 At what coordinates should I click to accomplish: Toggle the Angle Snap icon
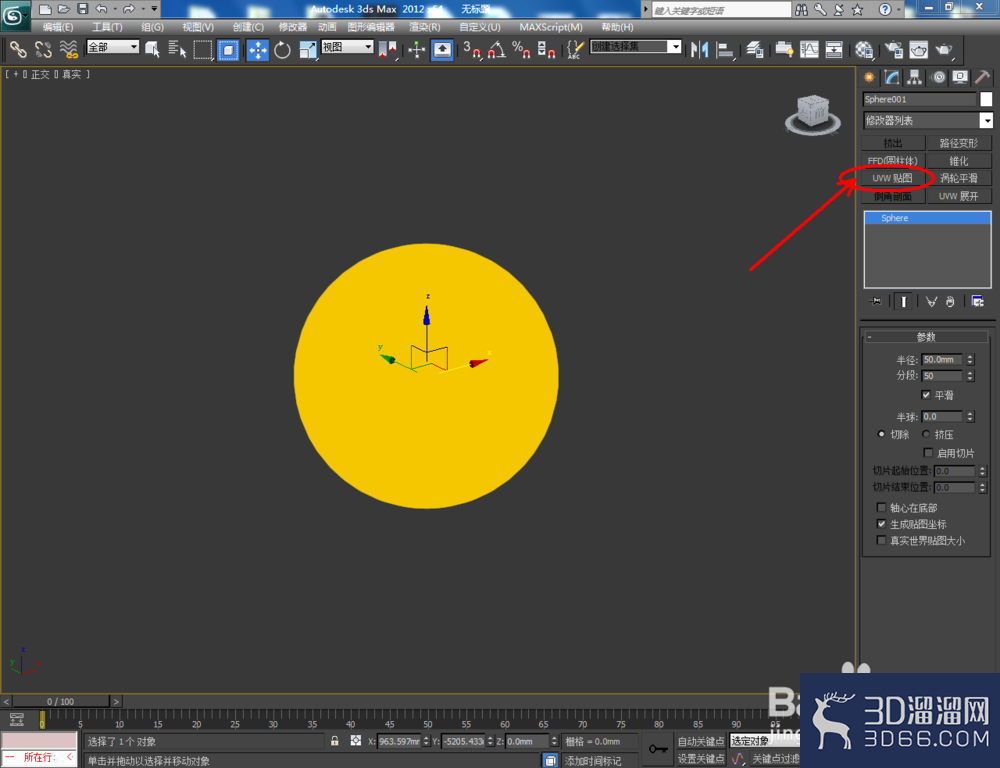point(497,49)
